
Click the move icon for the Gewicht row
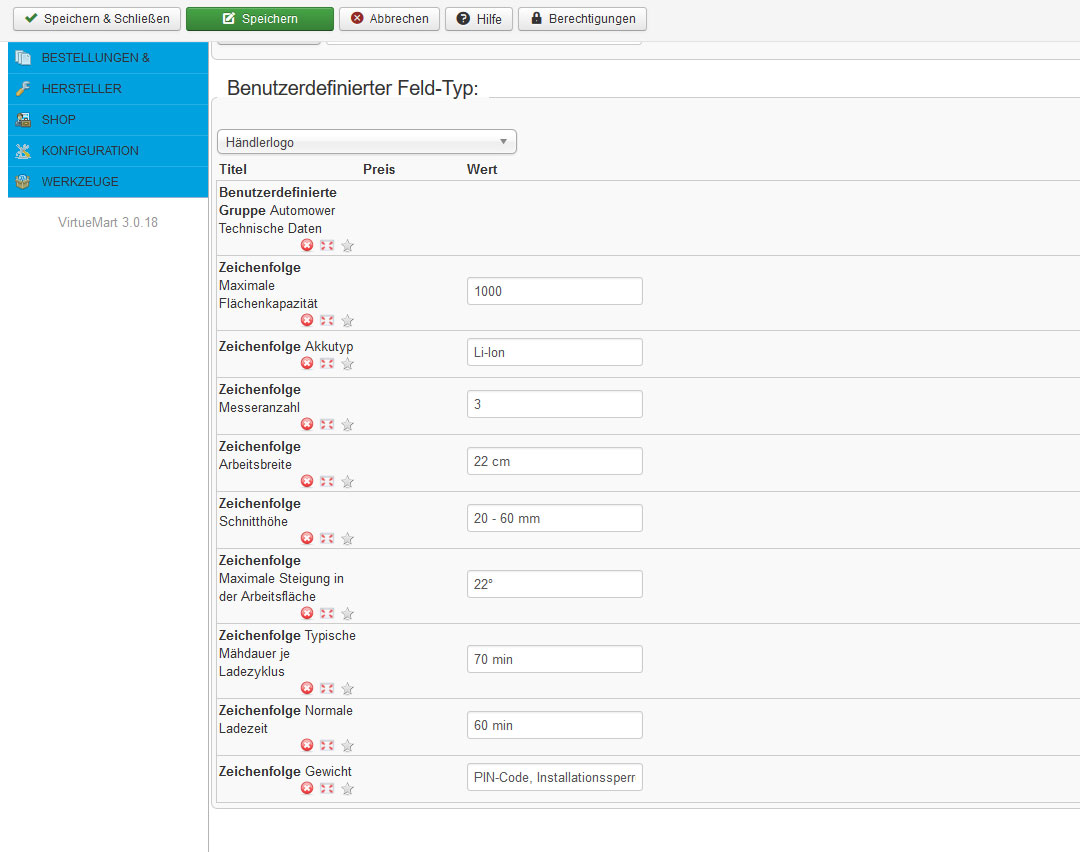327,789
